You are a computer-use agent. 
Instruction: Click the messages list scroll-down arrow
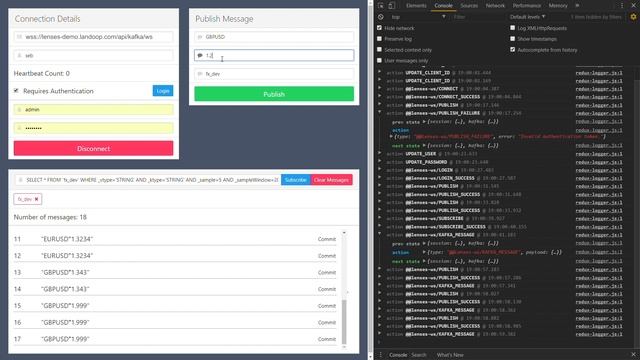(344, 347)
